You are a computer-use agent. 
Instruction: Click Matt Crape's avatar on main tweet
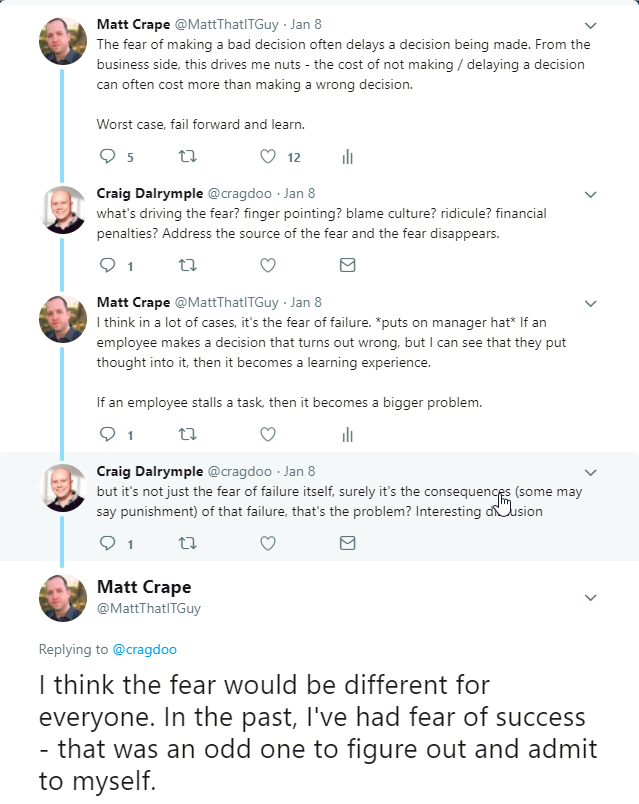[x=62, y=598]
